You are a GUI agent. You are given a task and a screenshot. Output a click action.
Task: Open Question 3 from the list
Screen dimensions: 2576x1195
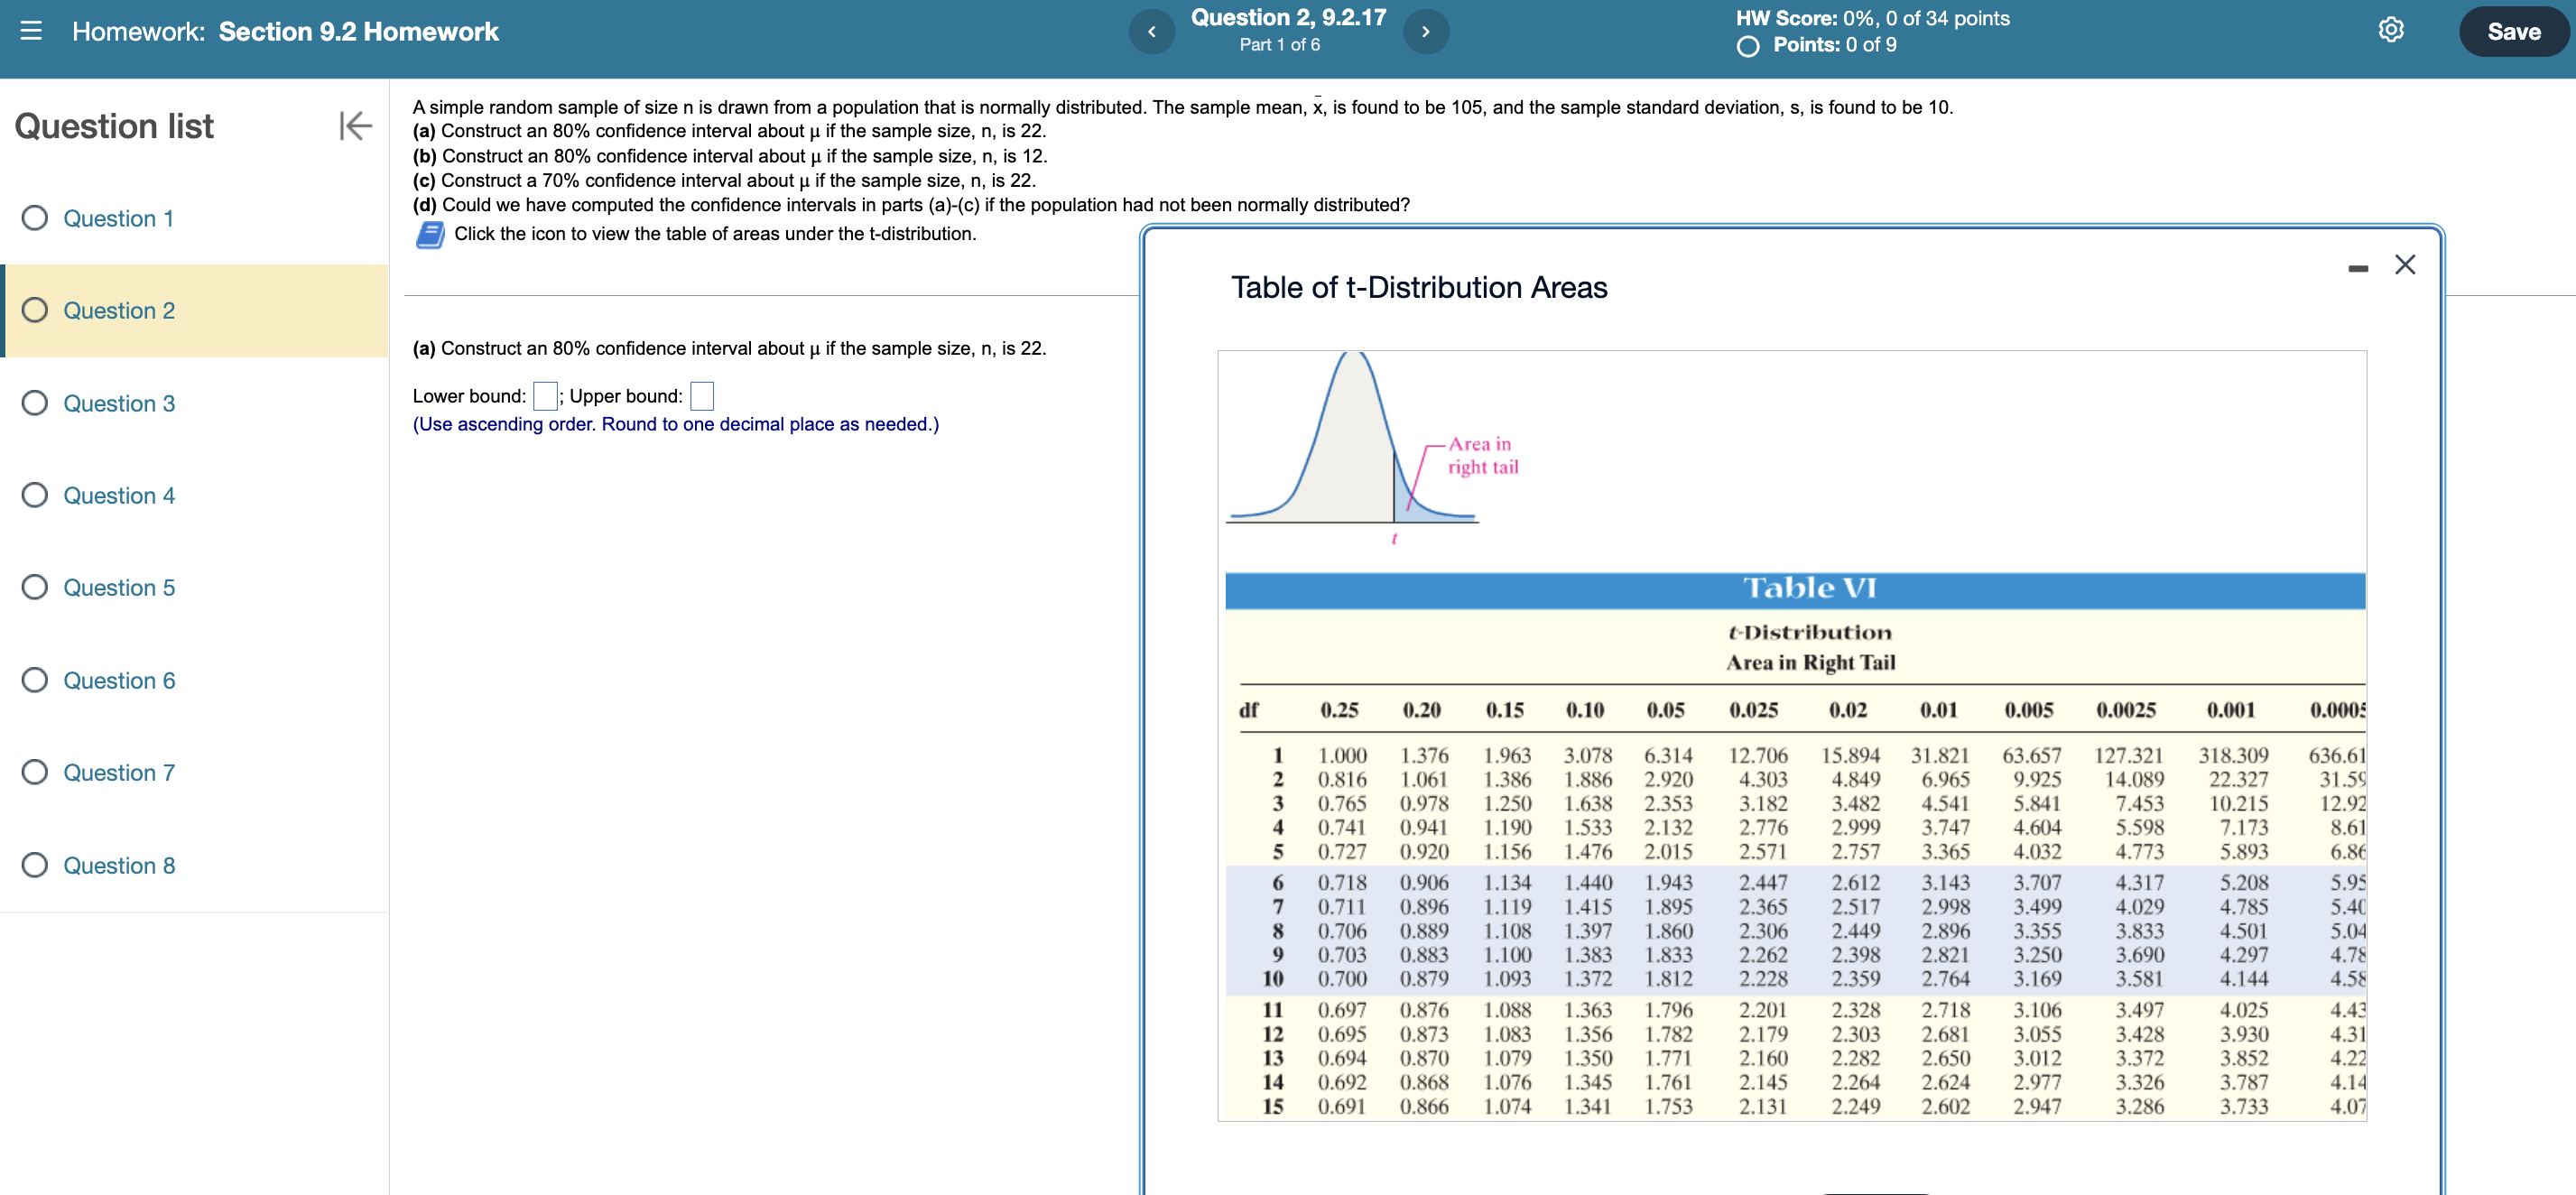coord(119,403)
